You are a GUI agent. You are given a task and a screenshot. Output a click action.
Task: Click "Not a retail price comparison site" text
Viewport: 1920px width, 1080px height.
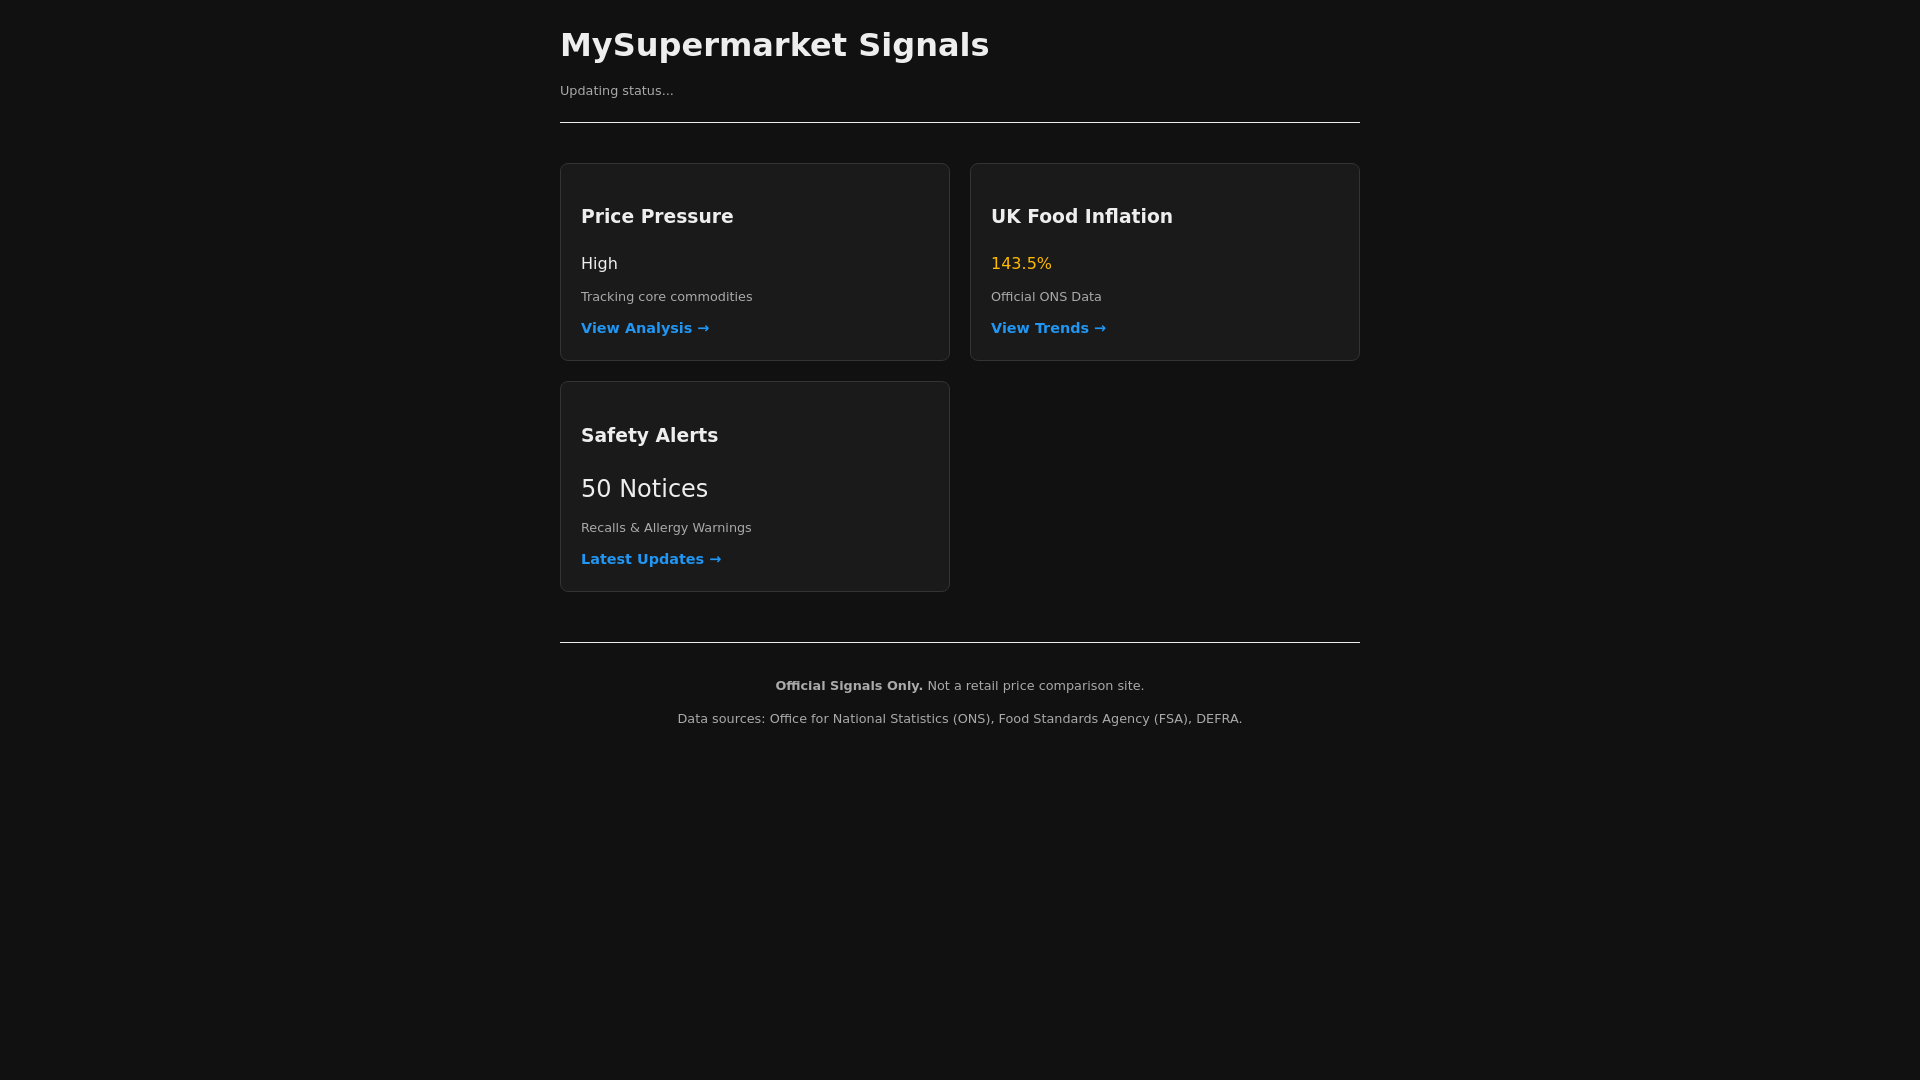click(x=1035, y=686)
